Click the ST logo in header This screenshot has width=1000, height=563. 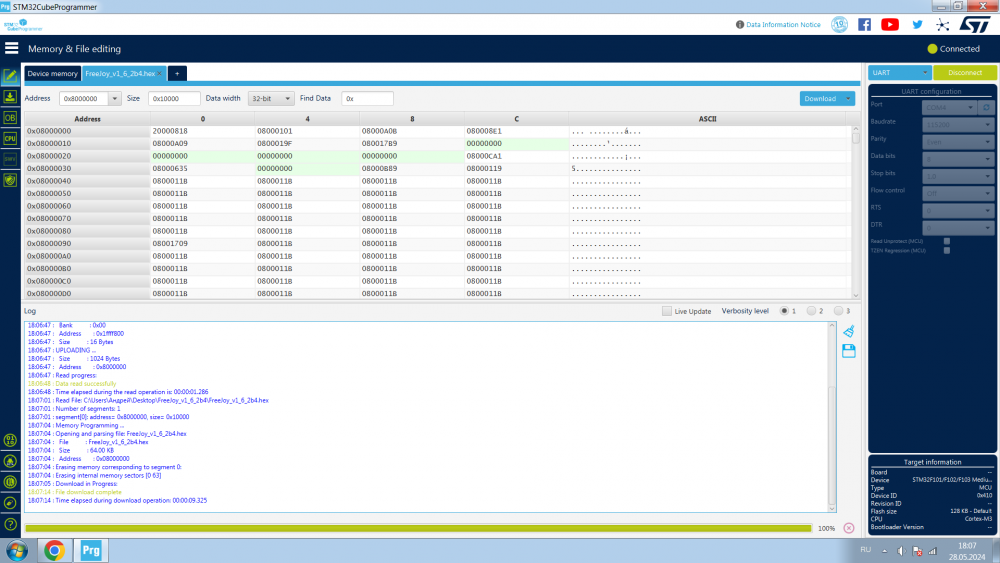(974, 24)
